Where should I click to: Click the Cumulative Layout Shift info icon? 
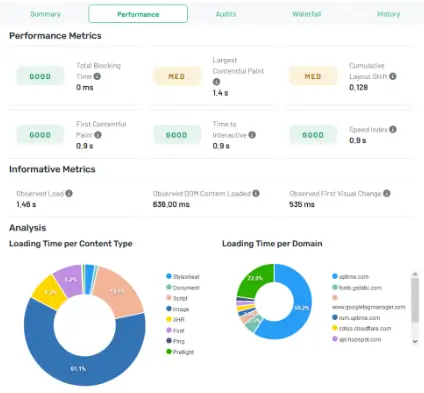tap(393, 76)
